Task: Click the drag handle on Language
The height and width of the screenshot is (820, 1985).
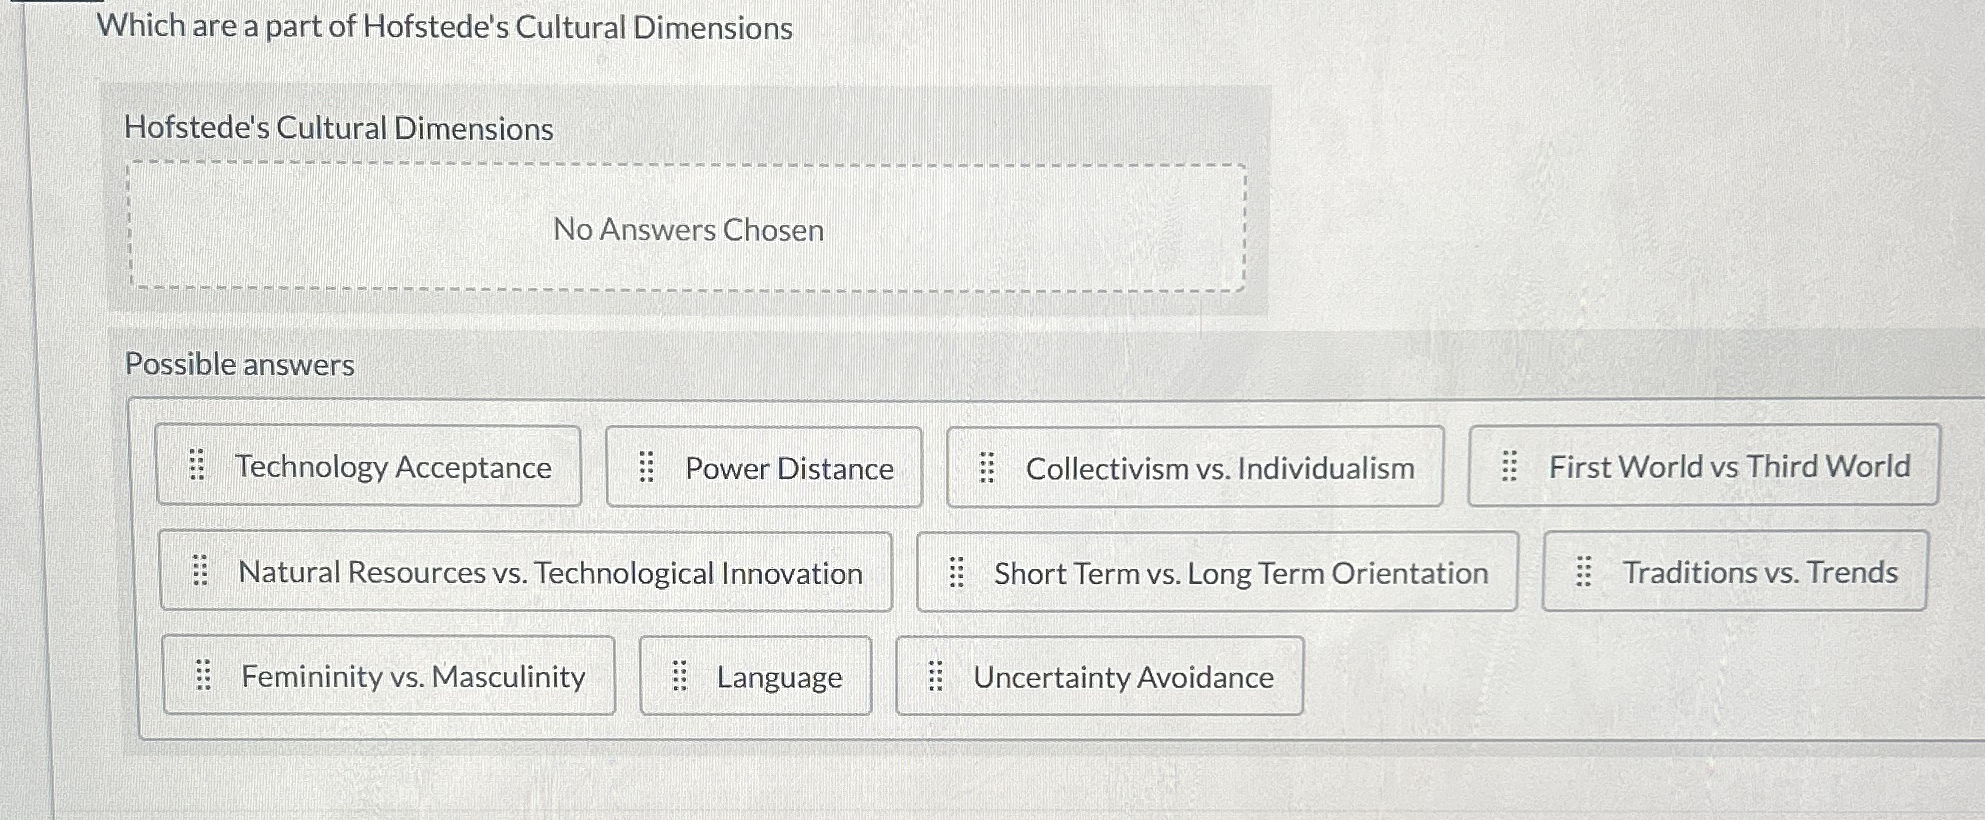Action: coord(678,676)
